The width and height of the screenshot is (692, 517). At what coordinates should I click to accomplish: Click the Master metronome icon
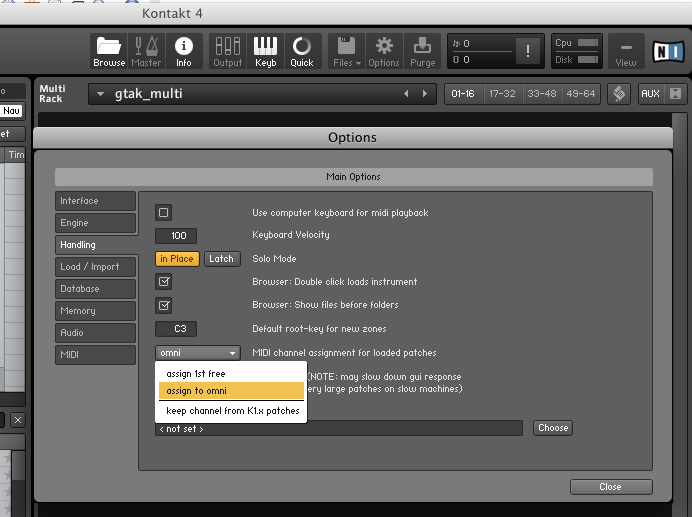[x=146, y=50]
